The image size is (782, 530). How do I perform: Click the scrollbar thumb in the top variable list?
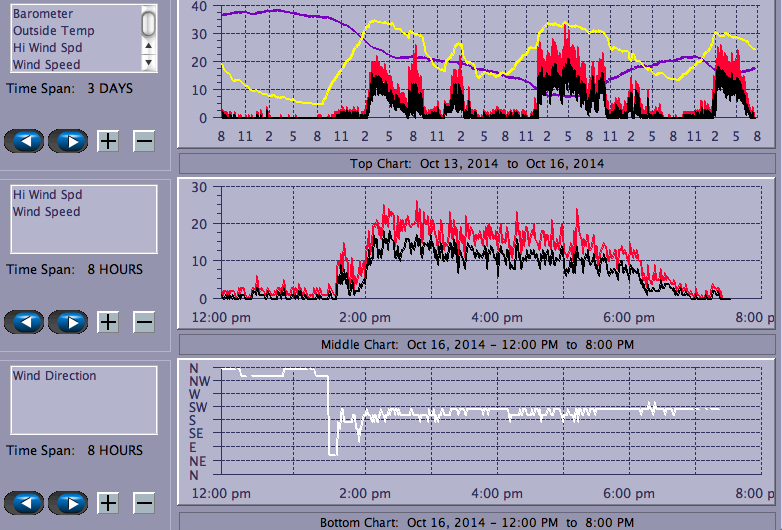coord(148,22)
